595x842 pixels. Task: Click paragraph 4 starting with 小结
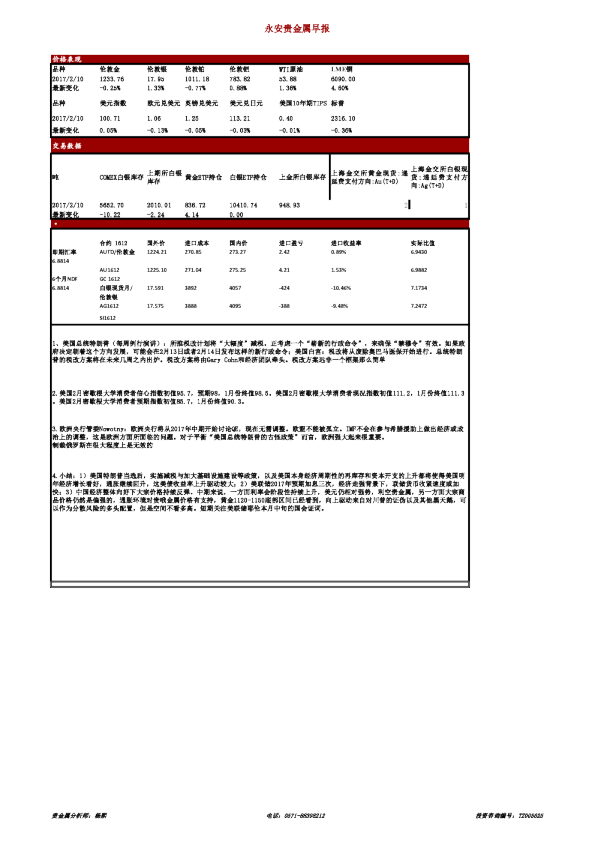coord(259,492)
